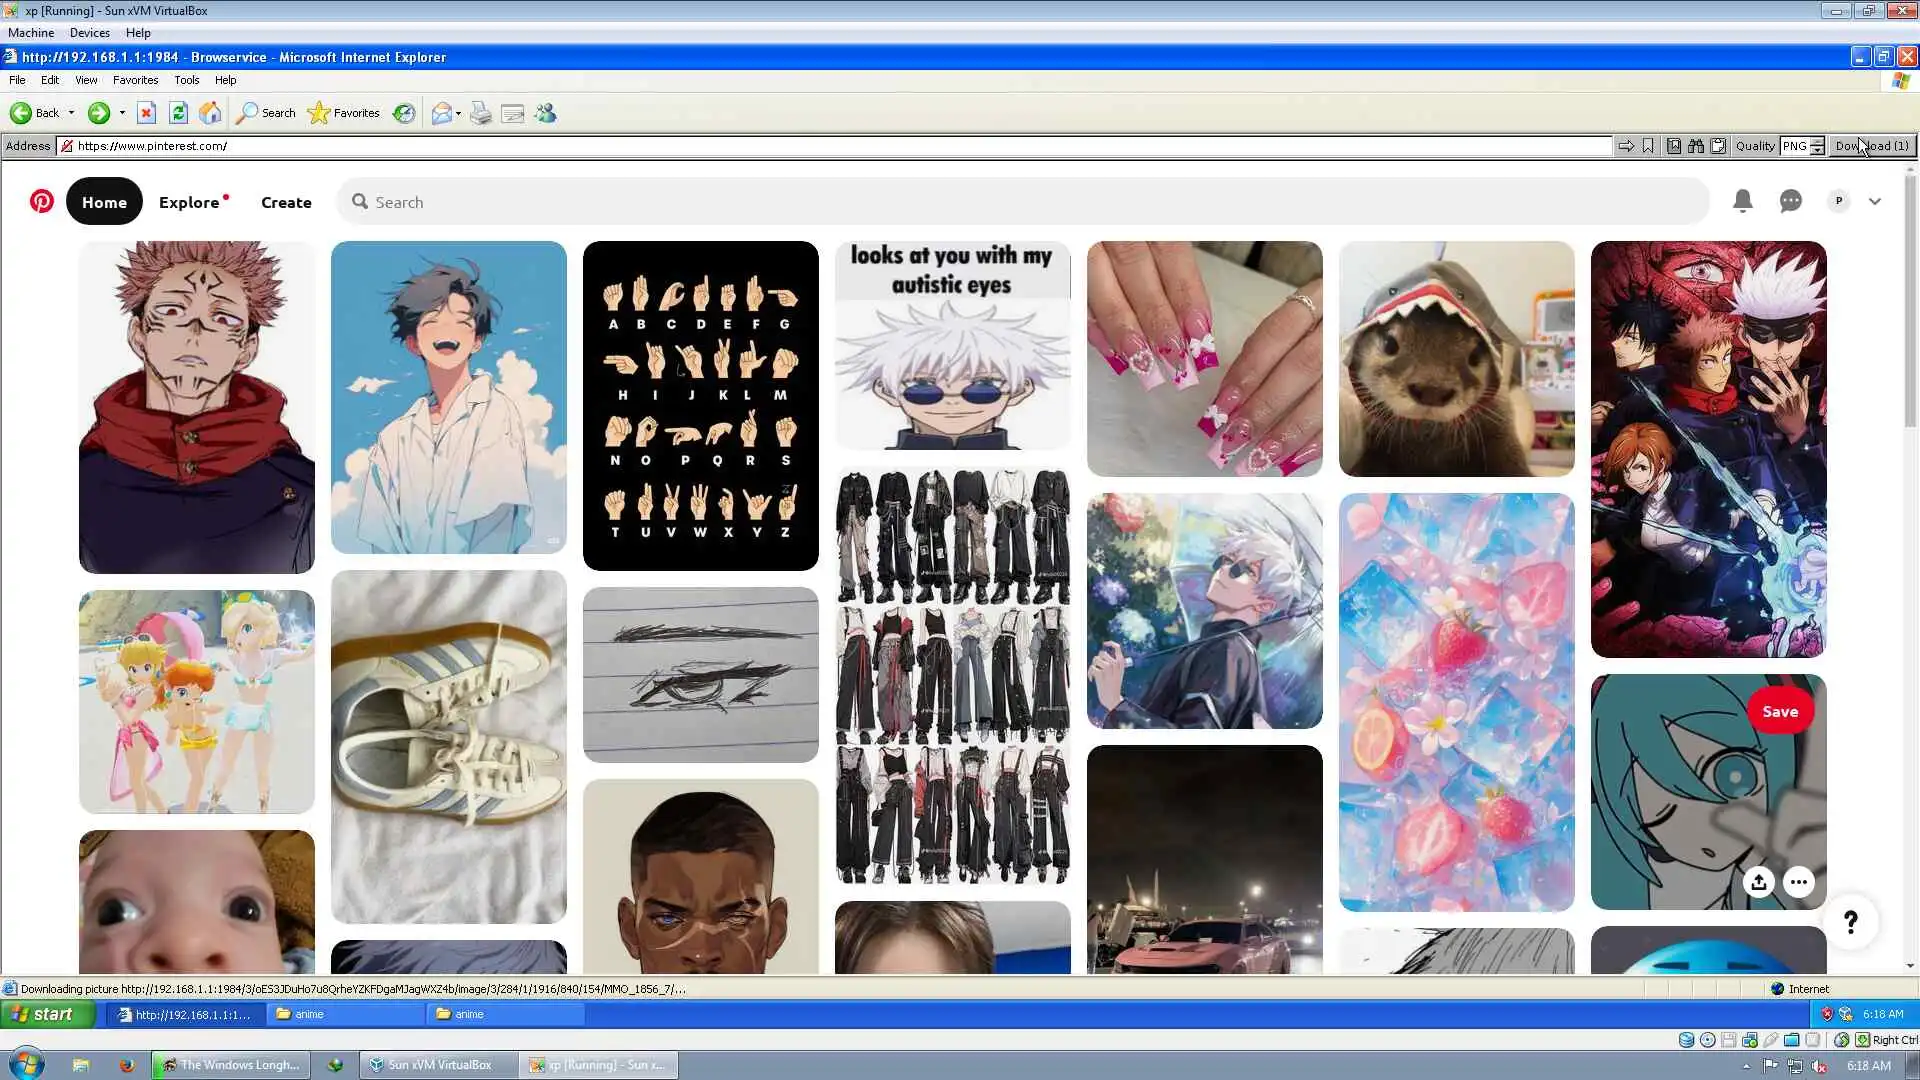1920x1080 pixels.
Task: Click the IE Home icon
Action: point(210,113)
